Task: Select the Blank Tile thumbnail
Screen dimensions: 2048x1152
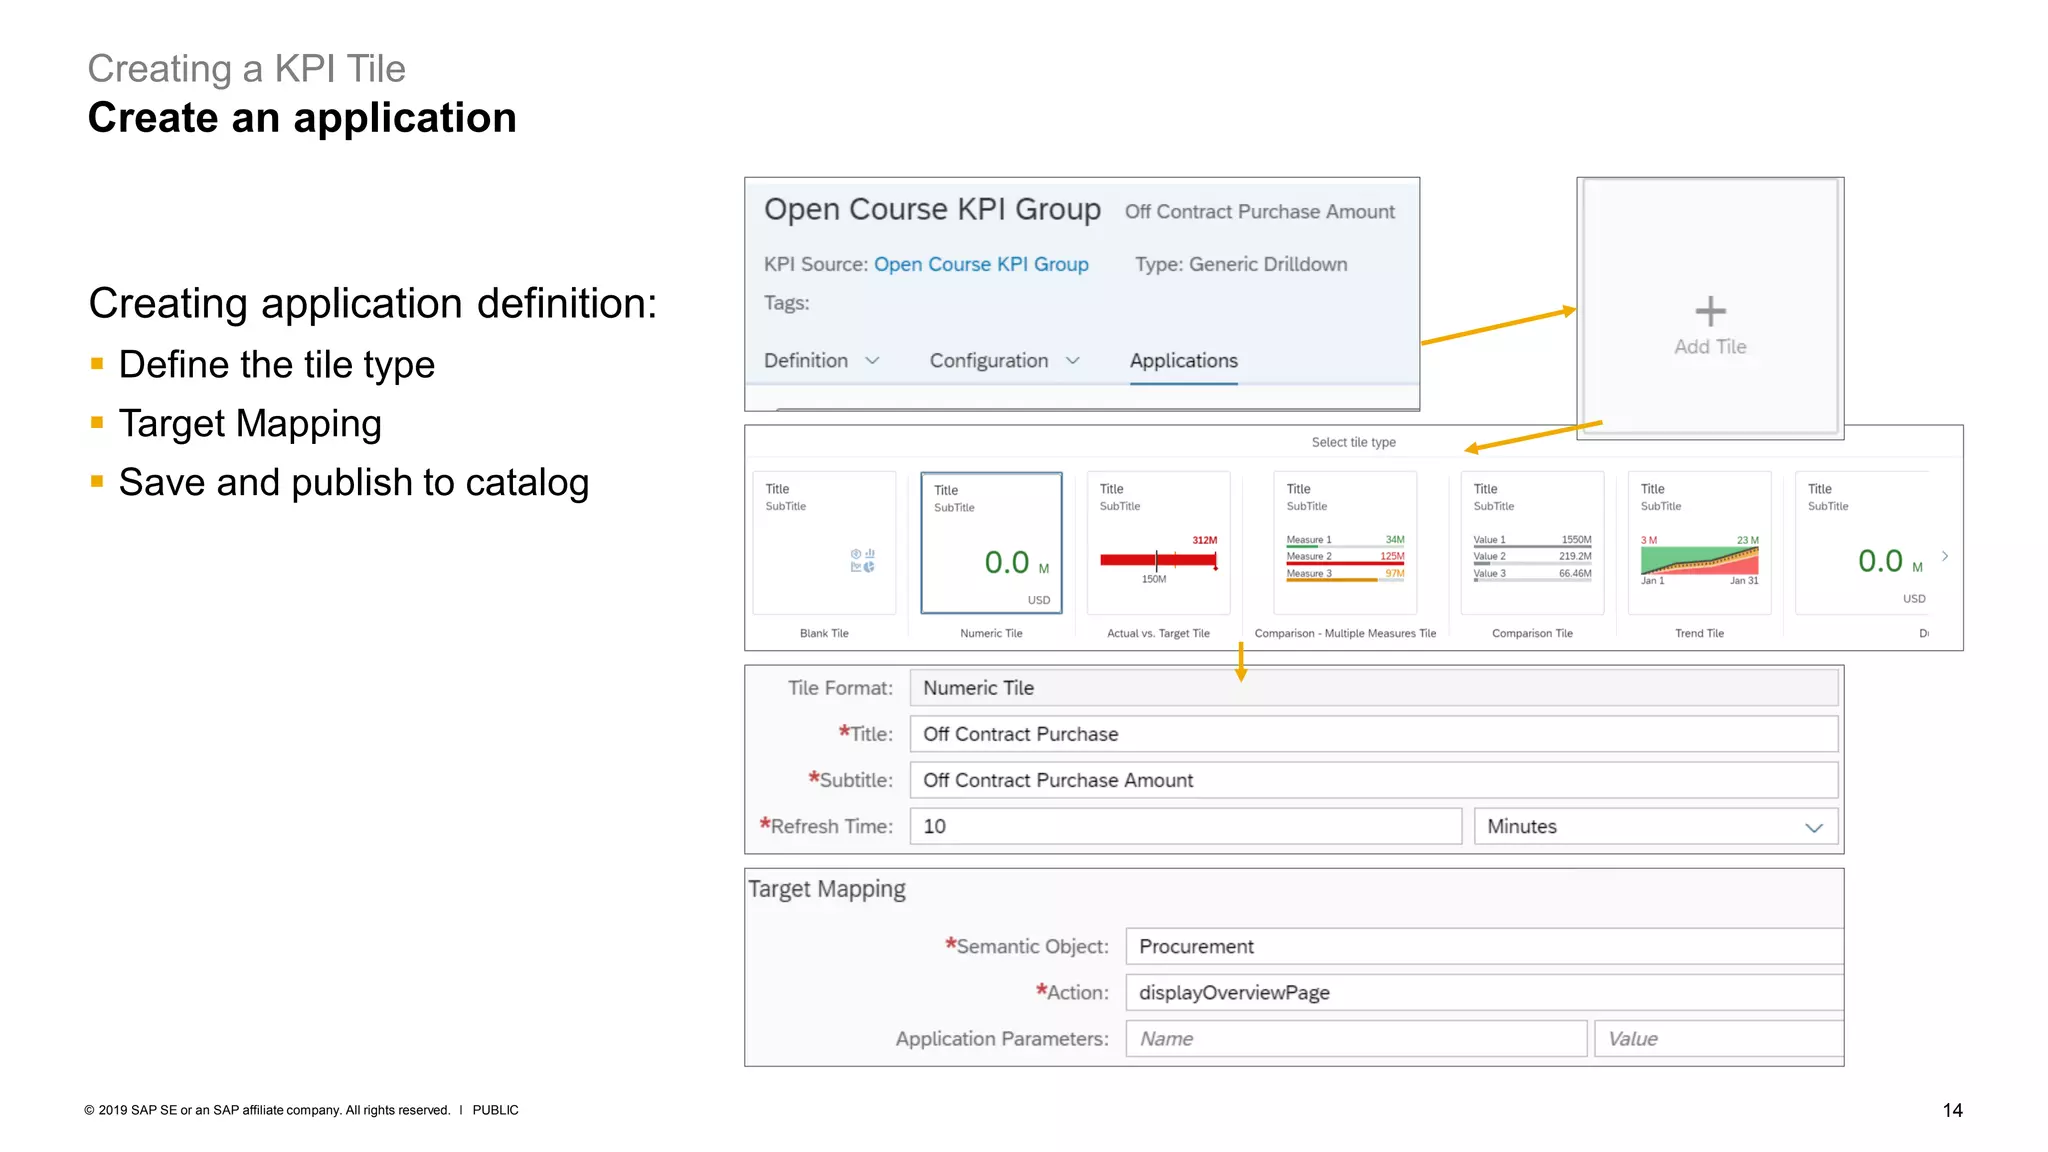Action: coord(824,543)
